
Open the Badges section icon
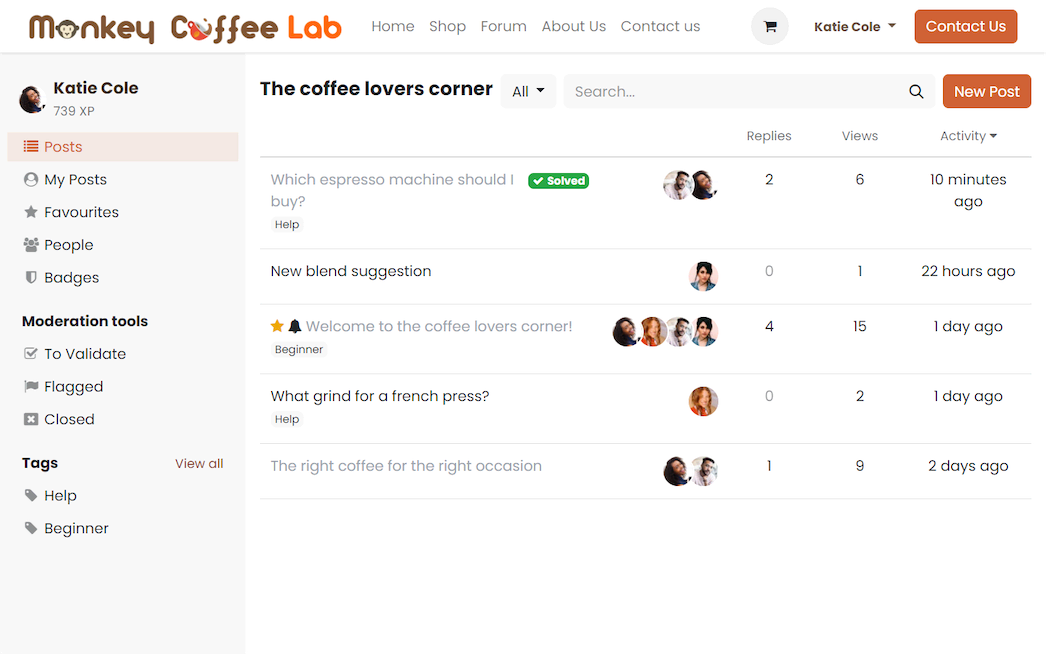point(32,278)
